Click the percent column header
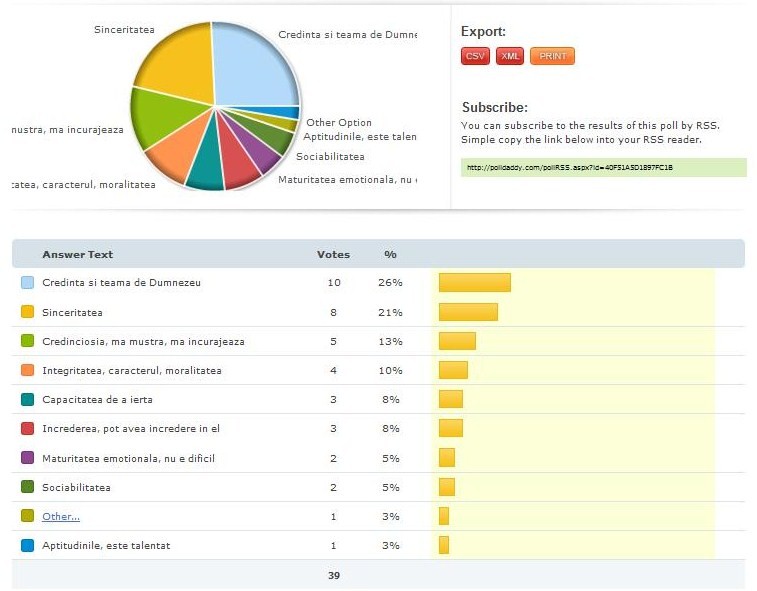757x591 pixels. [389, 254]
